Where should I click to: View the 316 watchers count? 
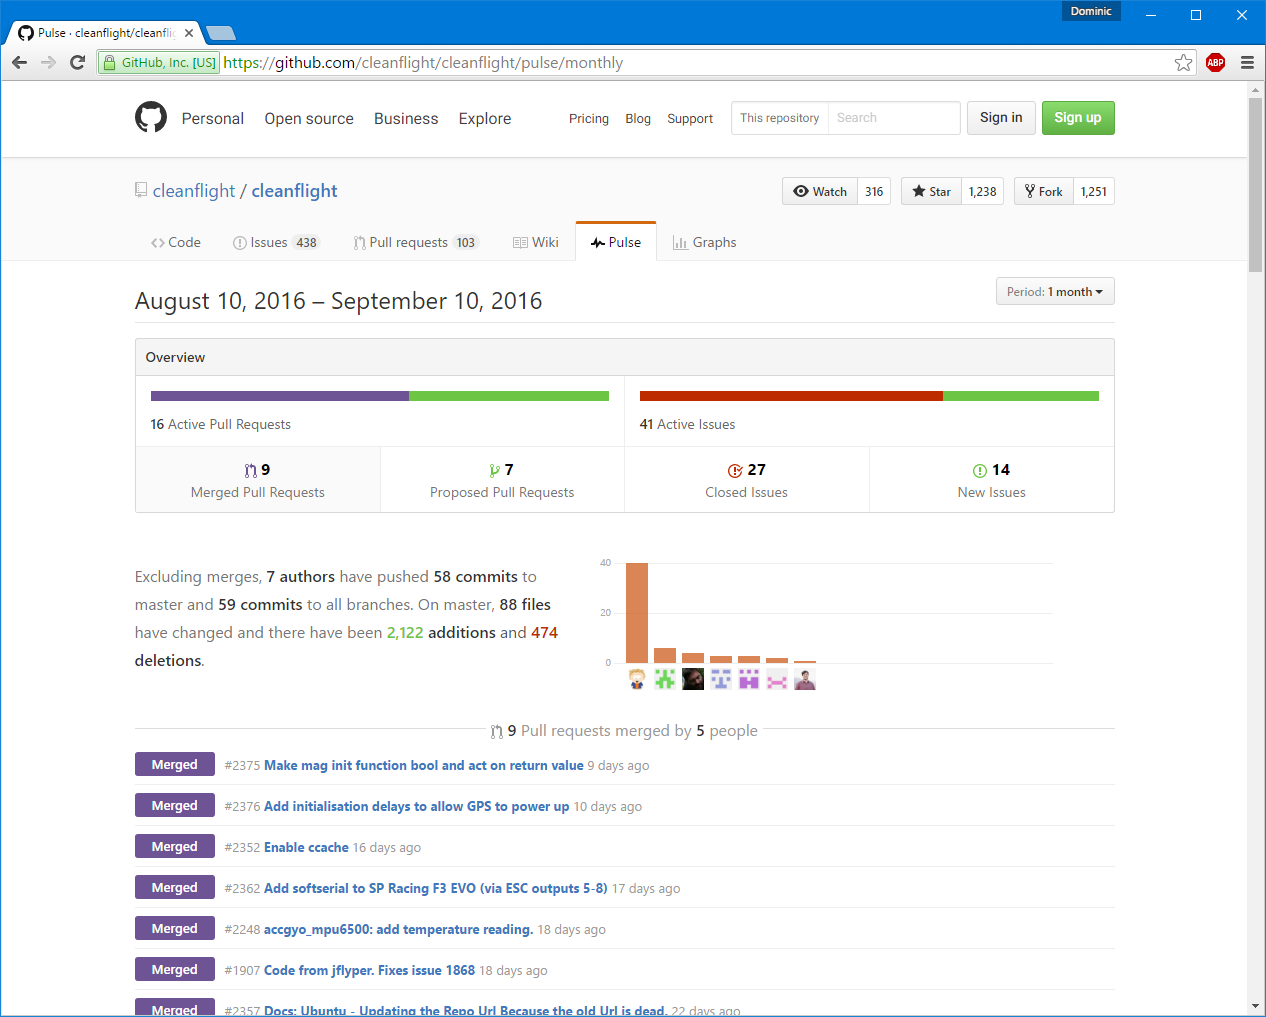[x=874, y=191]
